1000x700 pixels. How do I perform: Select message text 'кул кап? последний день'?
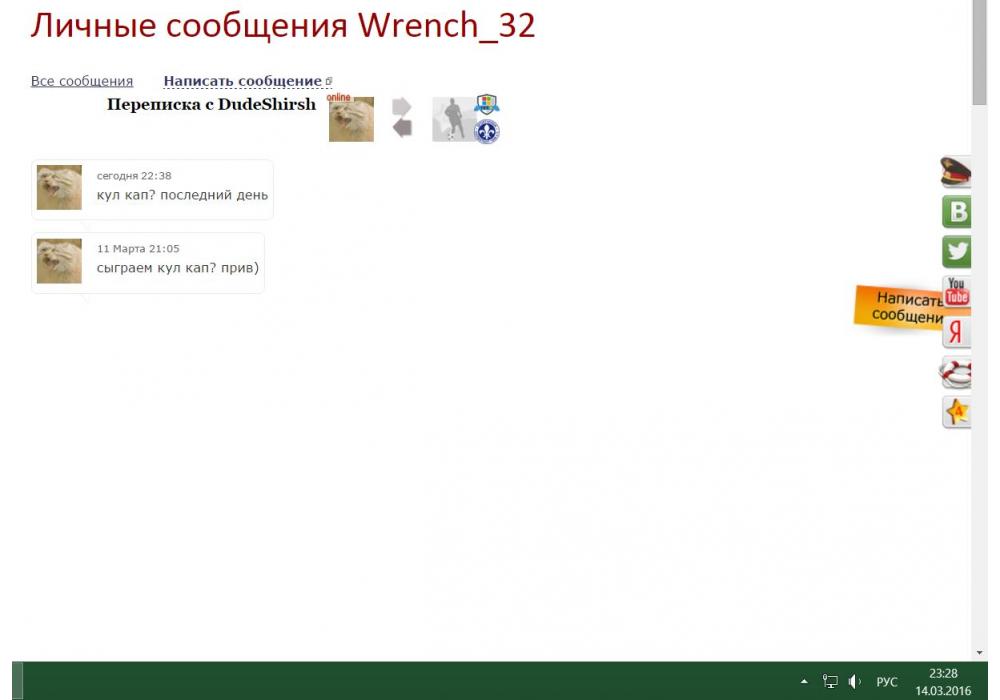[x=182, y=195]
